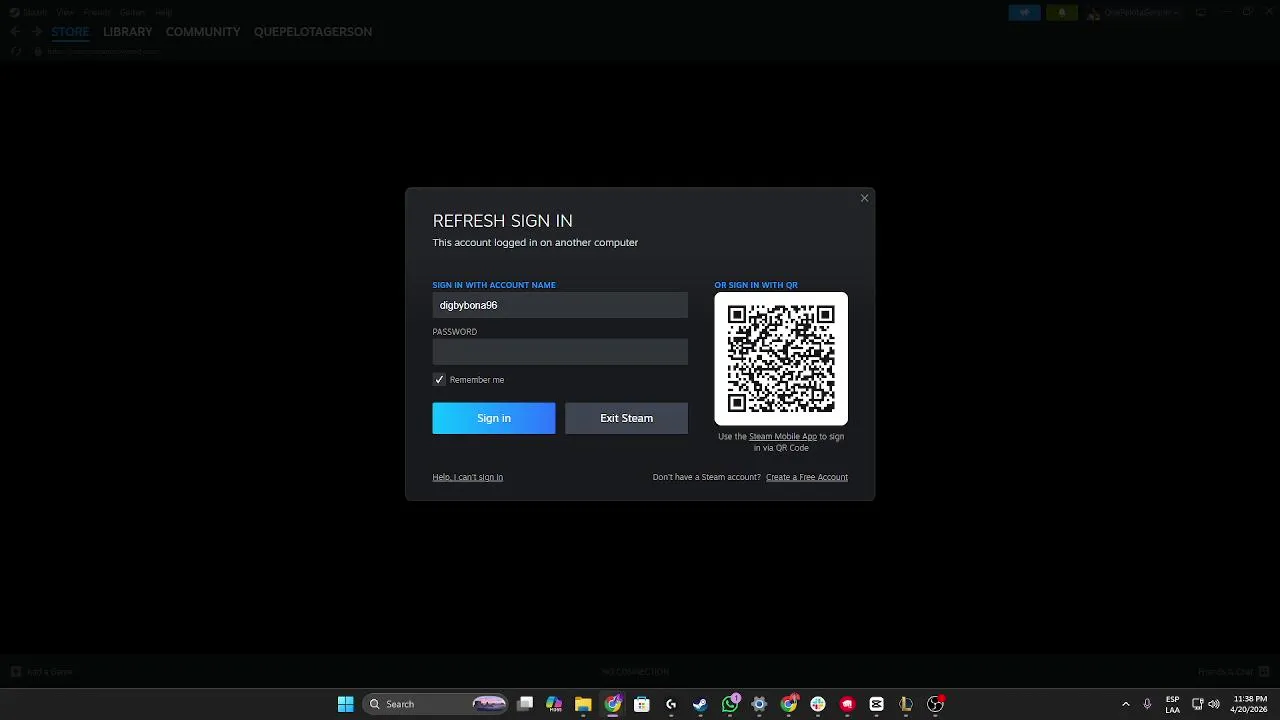Open the QUEPELOTAGERSON profile tab
The width and height of the screenshot is (1280, 720).
[313, 32]
